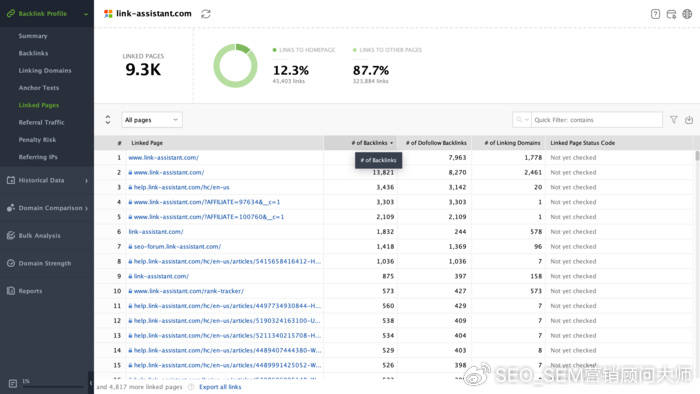Open the scheduler calendar icon top right
This screenshot has width=700, height=394.
[x=671, y=14]
